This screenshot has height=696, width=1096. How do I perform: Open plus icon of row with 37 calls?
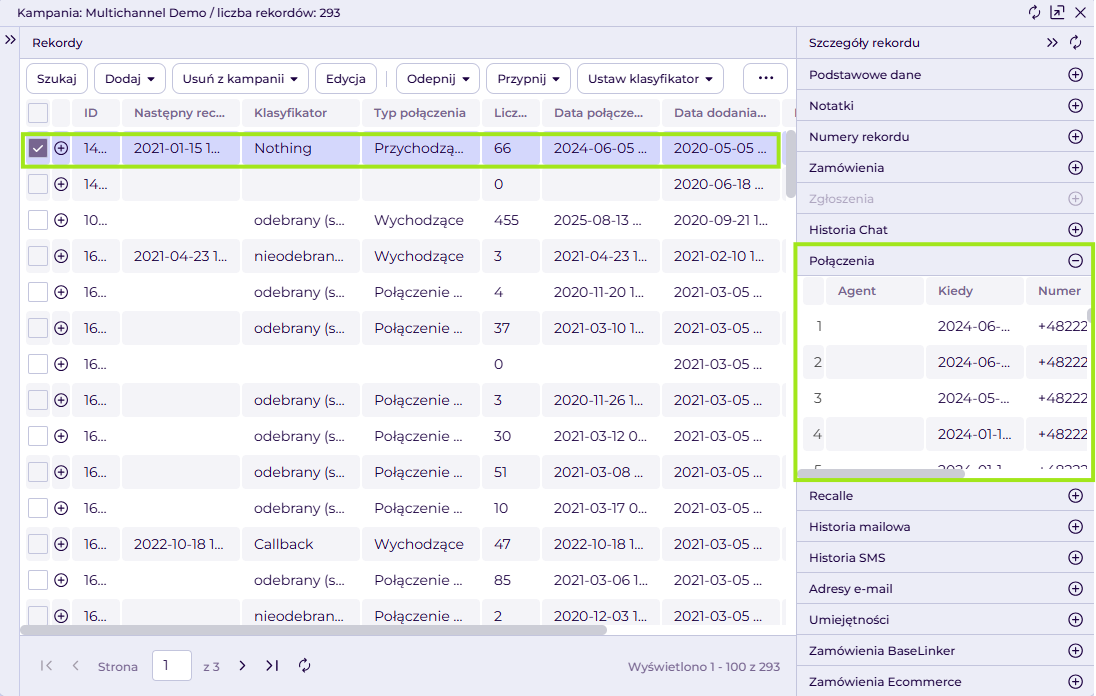[x=62, y=328]
